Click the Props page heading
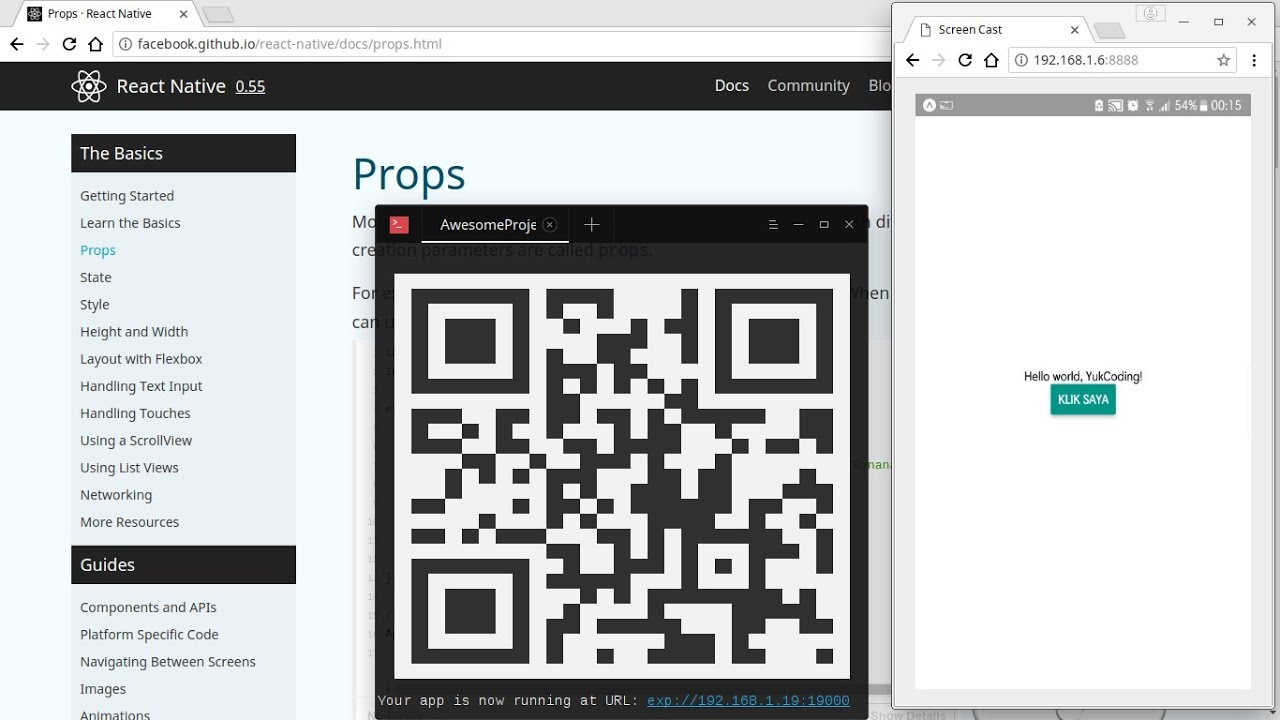Screen dimensions: 1280x720 click(409, 174)
